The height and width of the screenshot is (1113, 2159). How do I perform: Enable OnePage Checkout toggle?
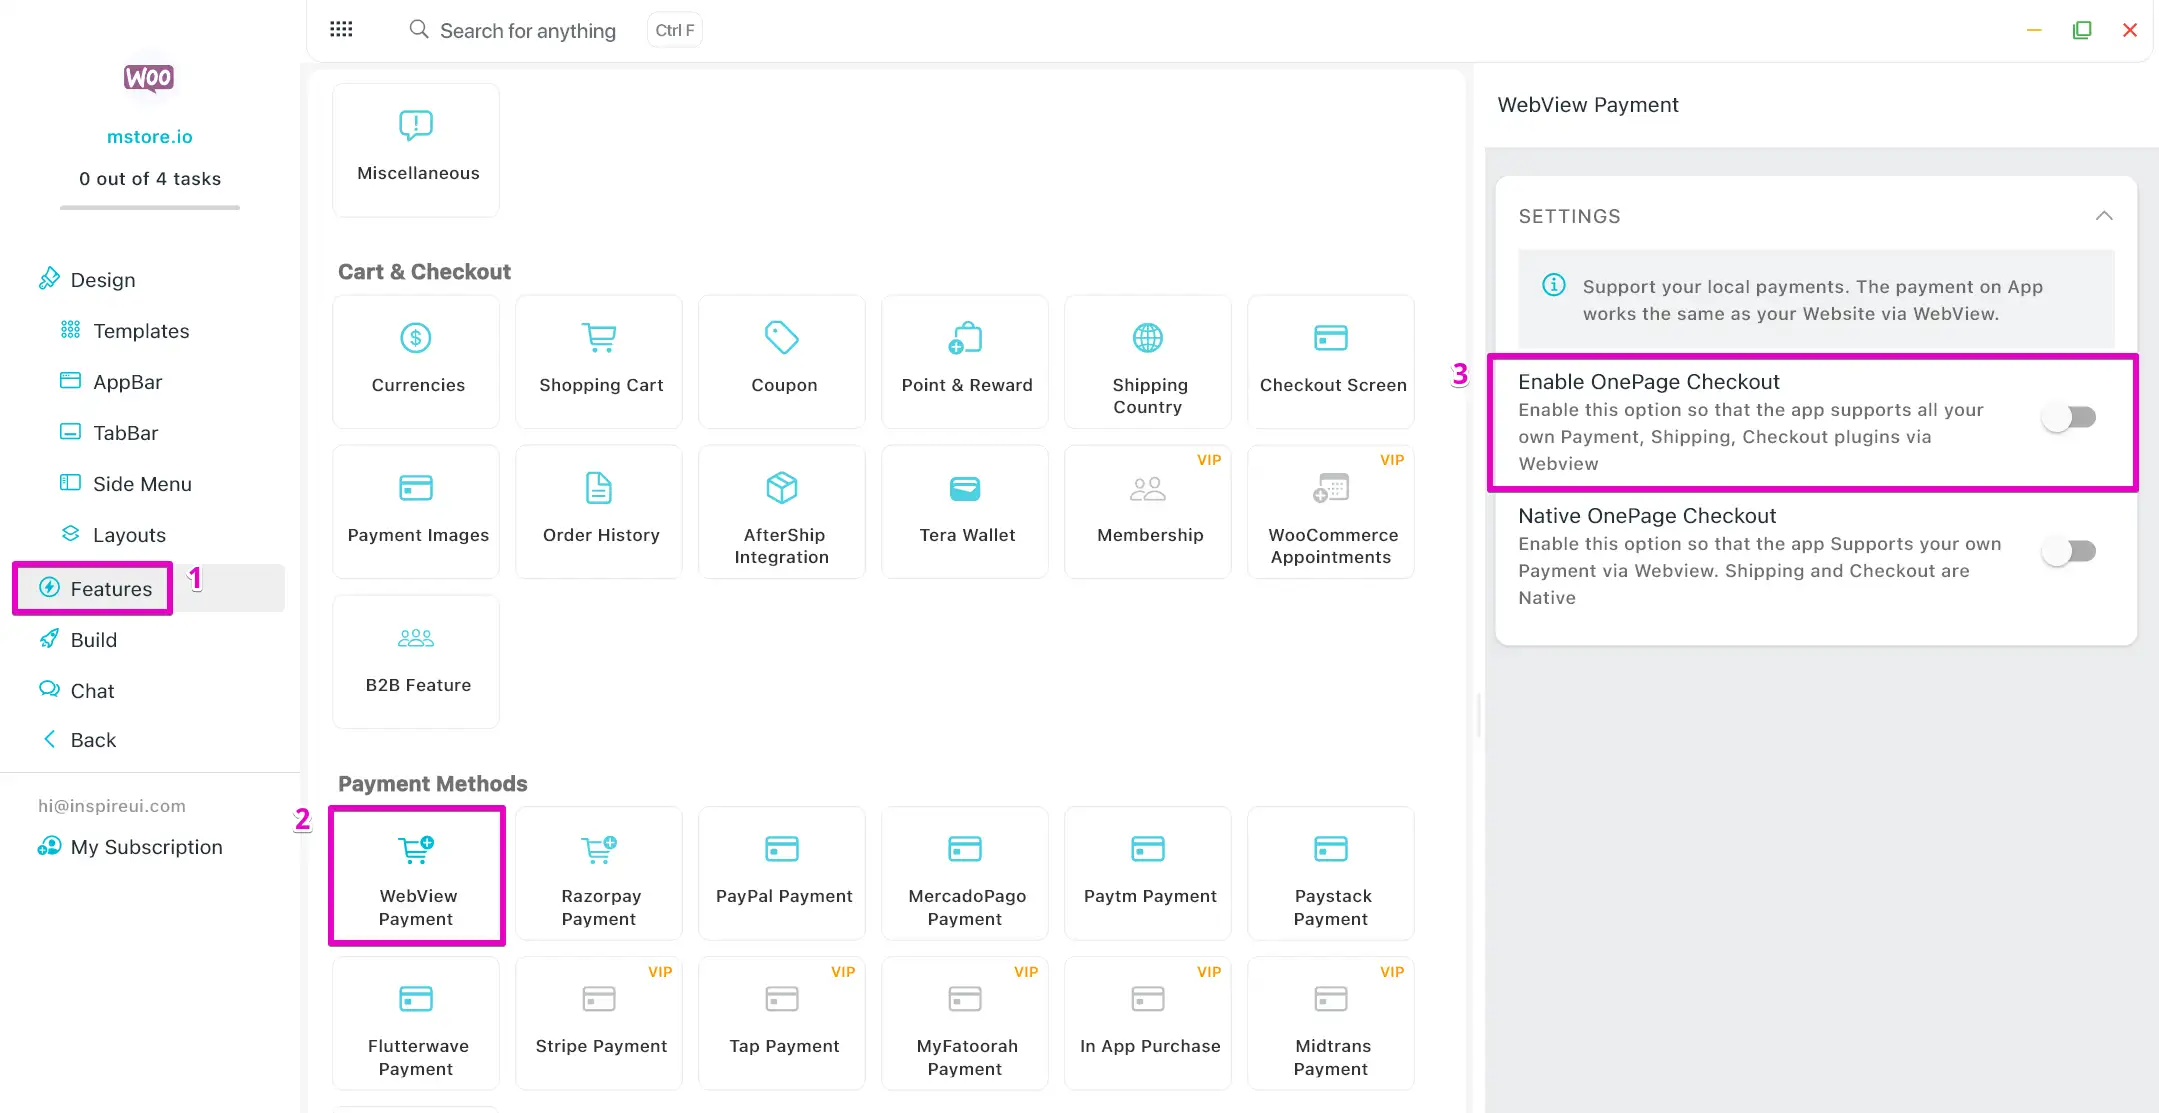[2068, 417]
